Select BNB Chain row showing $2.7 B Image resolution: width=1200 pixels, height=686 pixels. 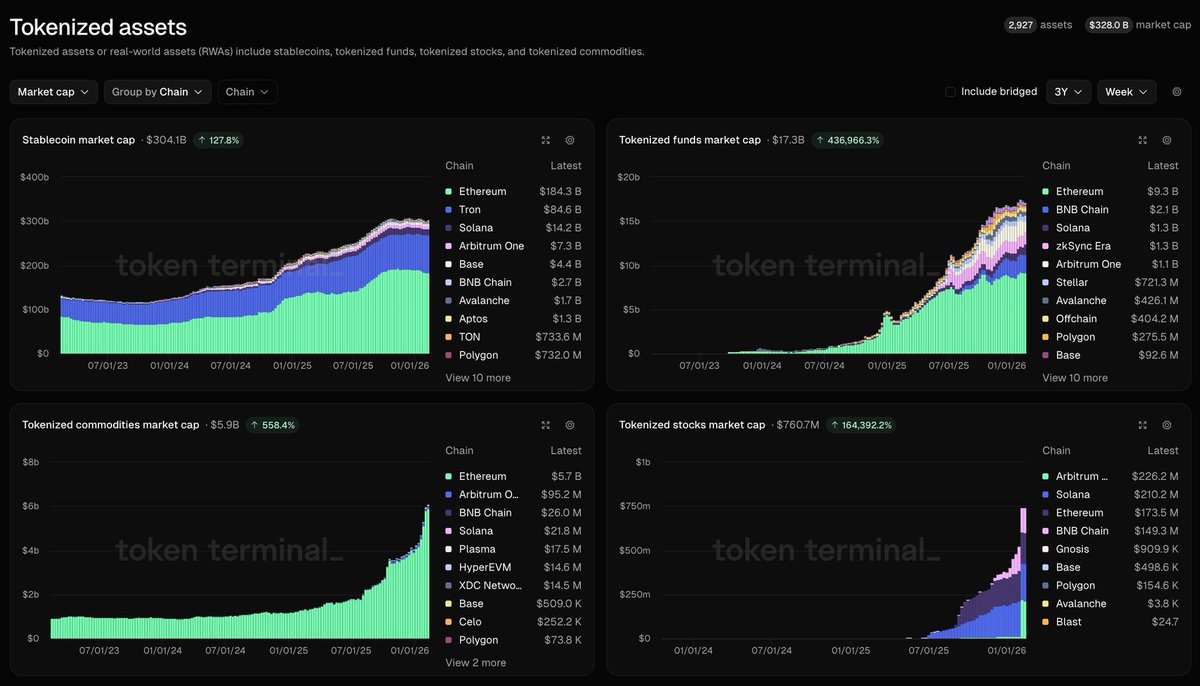[x=513, y=282]
